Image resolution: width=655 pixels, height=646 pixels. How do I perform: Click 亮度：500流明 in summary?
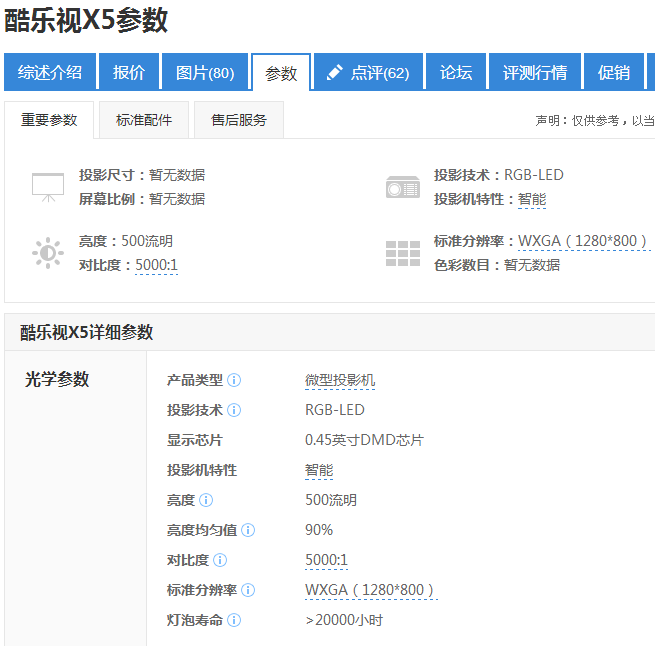pos(126,241)
